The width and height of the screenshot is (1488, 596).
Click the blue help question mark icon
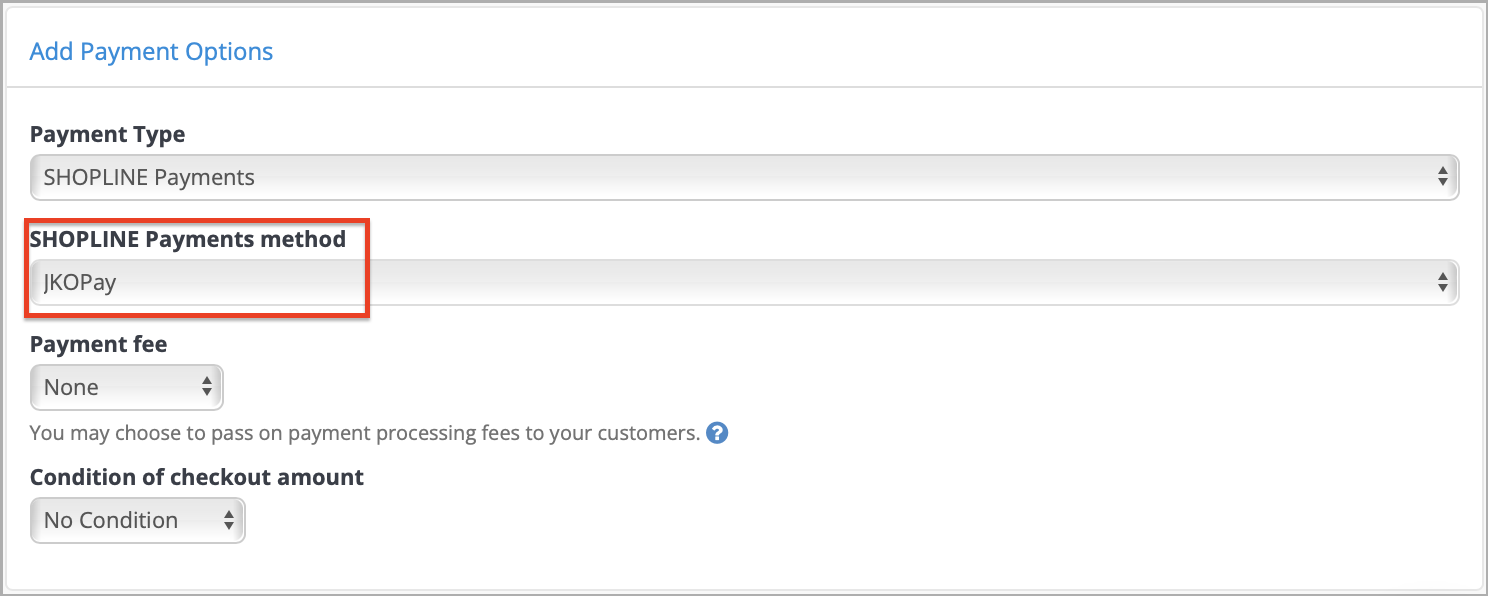coord(717,434)
